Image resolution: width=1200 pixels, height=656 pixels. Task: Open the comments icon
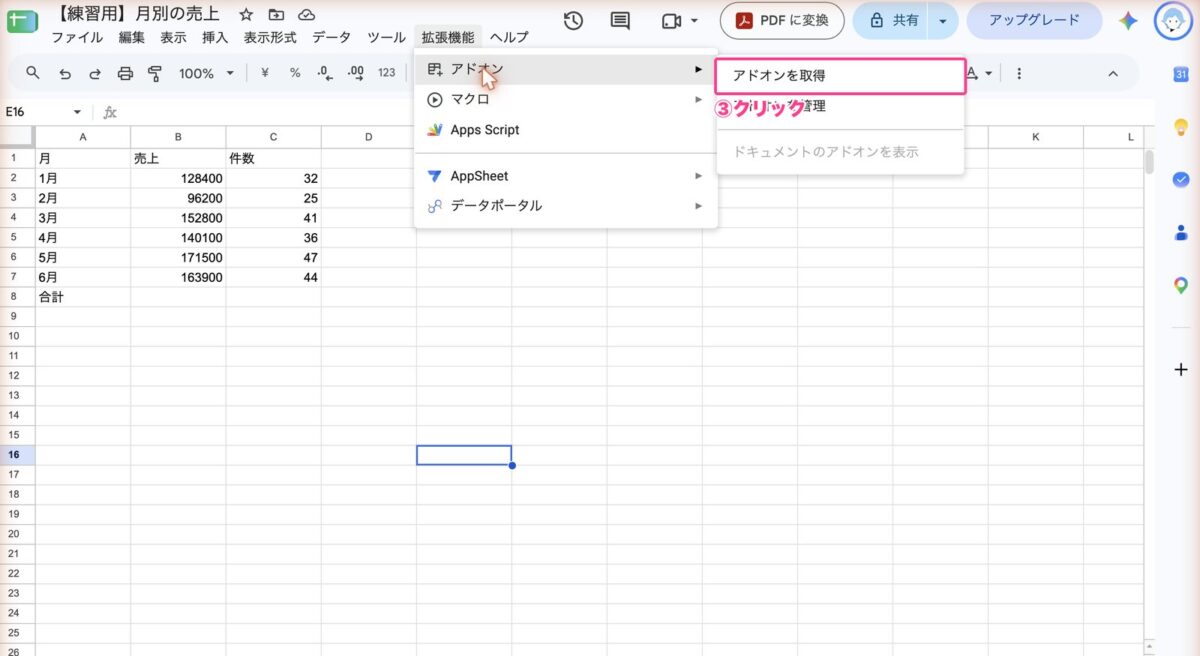click(x=620, y=21)
